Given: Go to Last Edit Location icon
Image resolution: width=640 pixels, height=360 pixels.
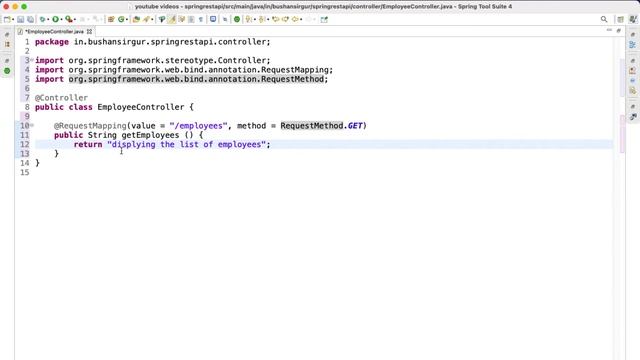Looking at the screenshot, I should [276, 19].
